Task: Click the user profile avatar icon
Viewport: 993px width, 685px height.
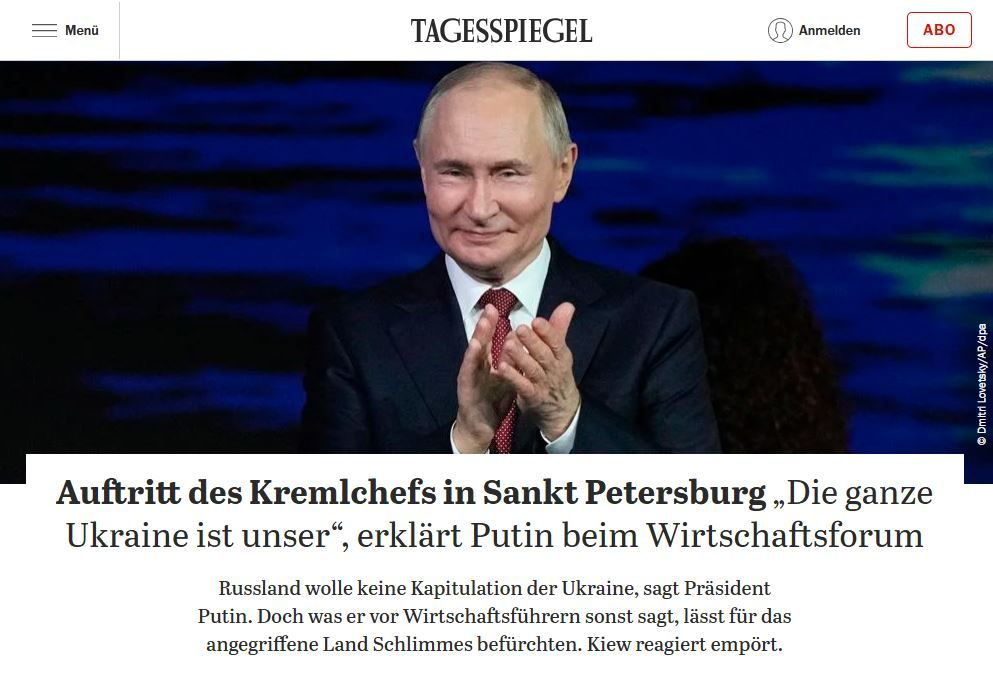Action: pos(780,30)
